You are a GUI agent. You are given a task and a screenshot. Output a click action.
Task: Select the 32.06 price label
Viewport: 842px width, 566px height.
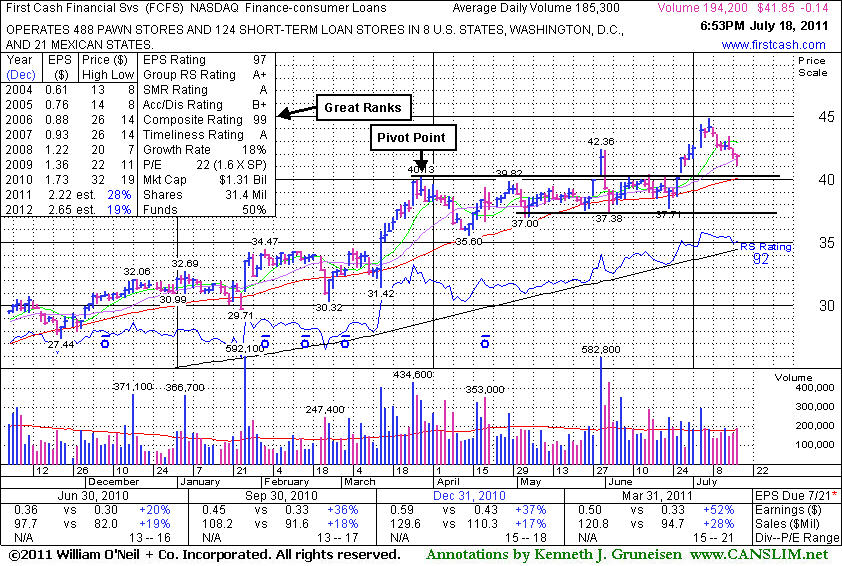click(x=137, y=272)
